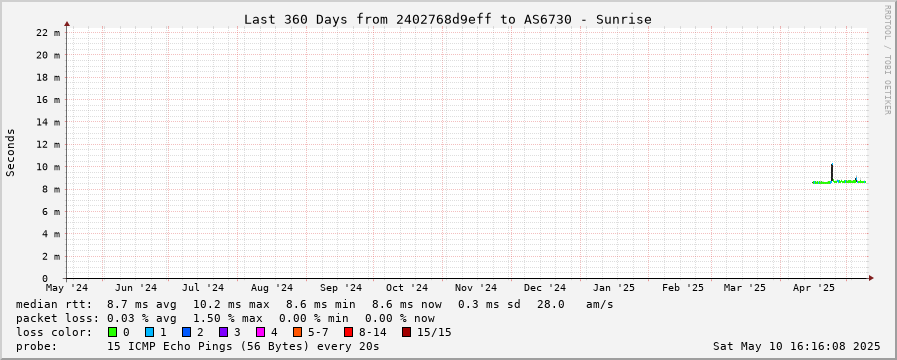Screen dimensions: 897x360
Task: Click the purple loss color 3 swatch
Action: click(223, 332)
